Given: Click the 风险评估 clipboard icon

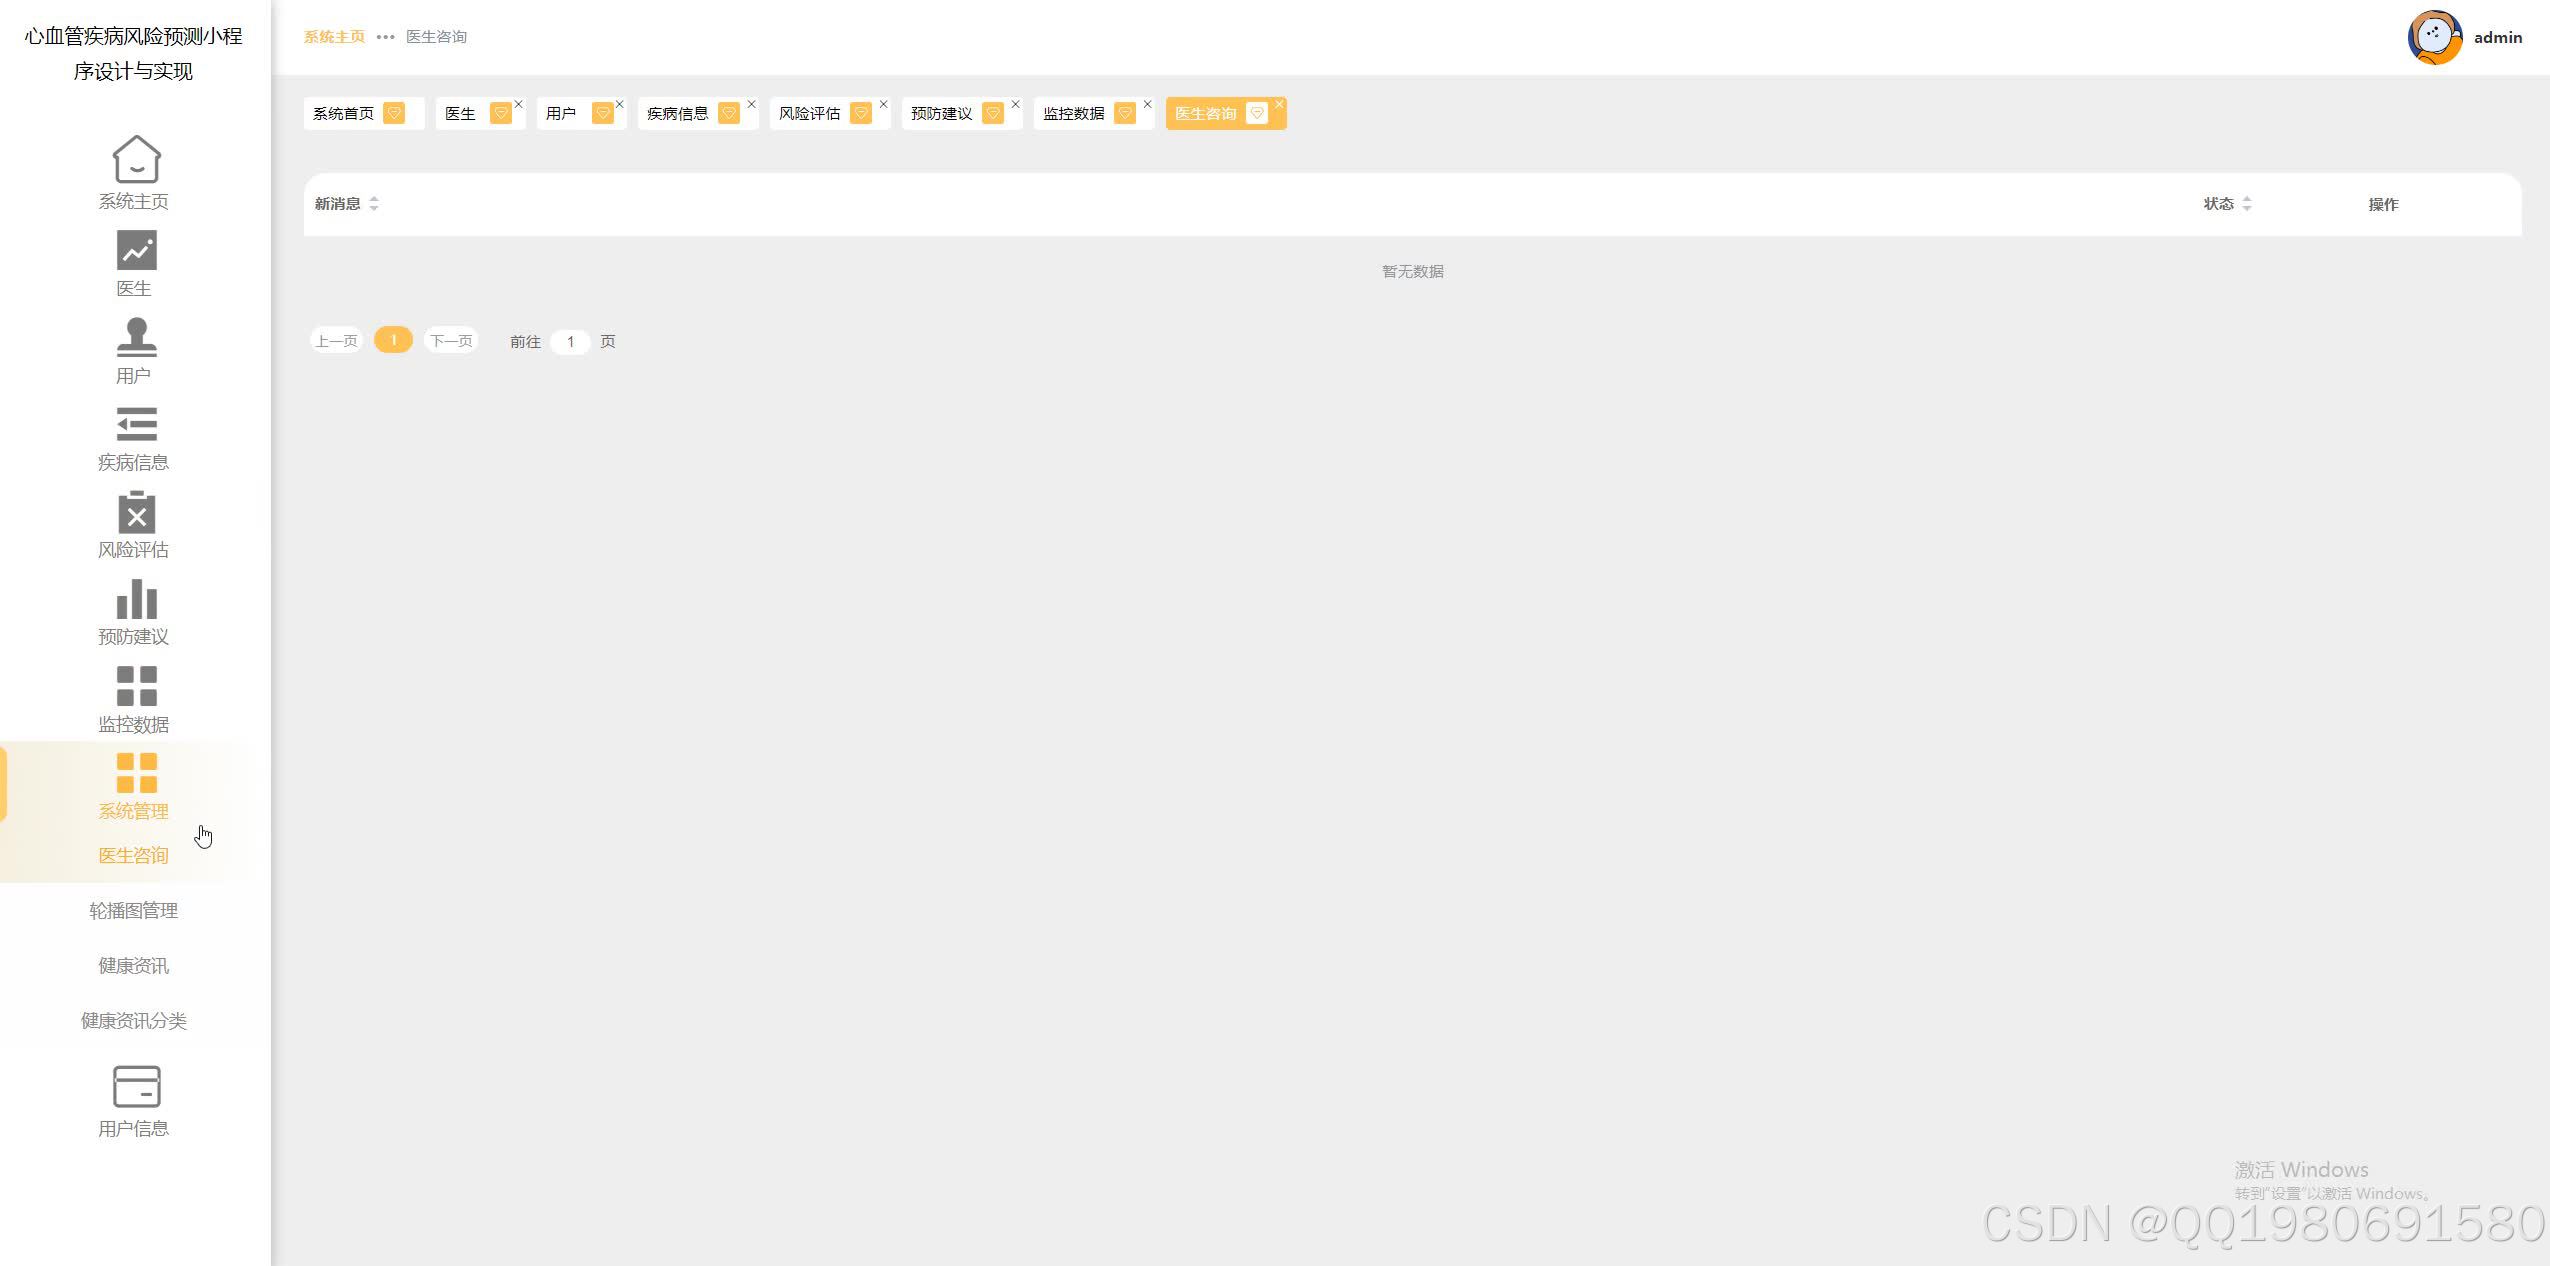Looking at the screenshot, I should tap(136, 512).
